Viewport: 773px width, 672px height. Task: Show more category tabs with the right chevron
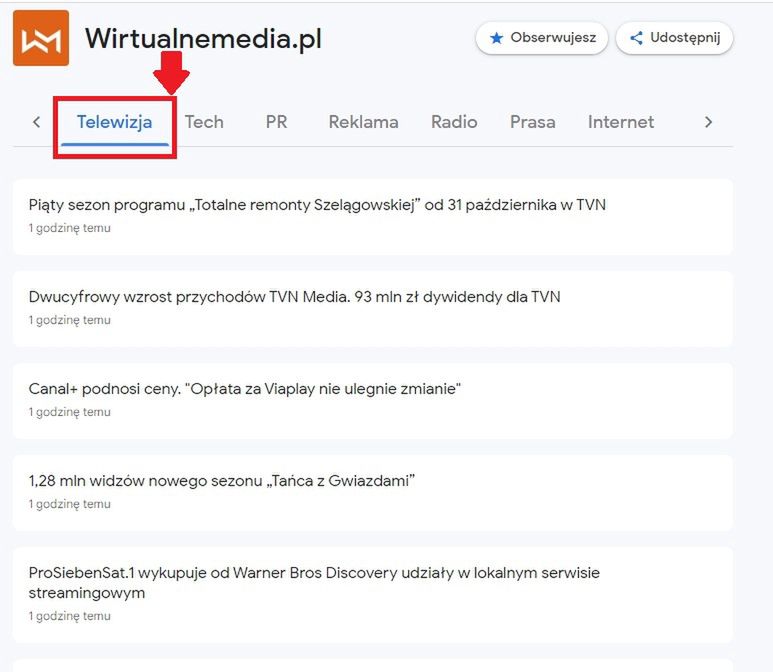pyautogui.click(x=708, y=122)
